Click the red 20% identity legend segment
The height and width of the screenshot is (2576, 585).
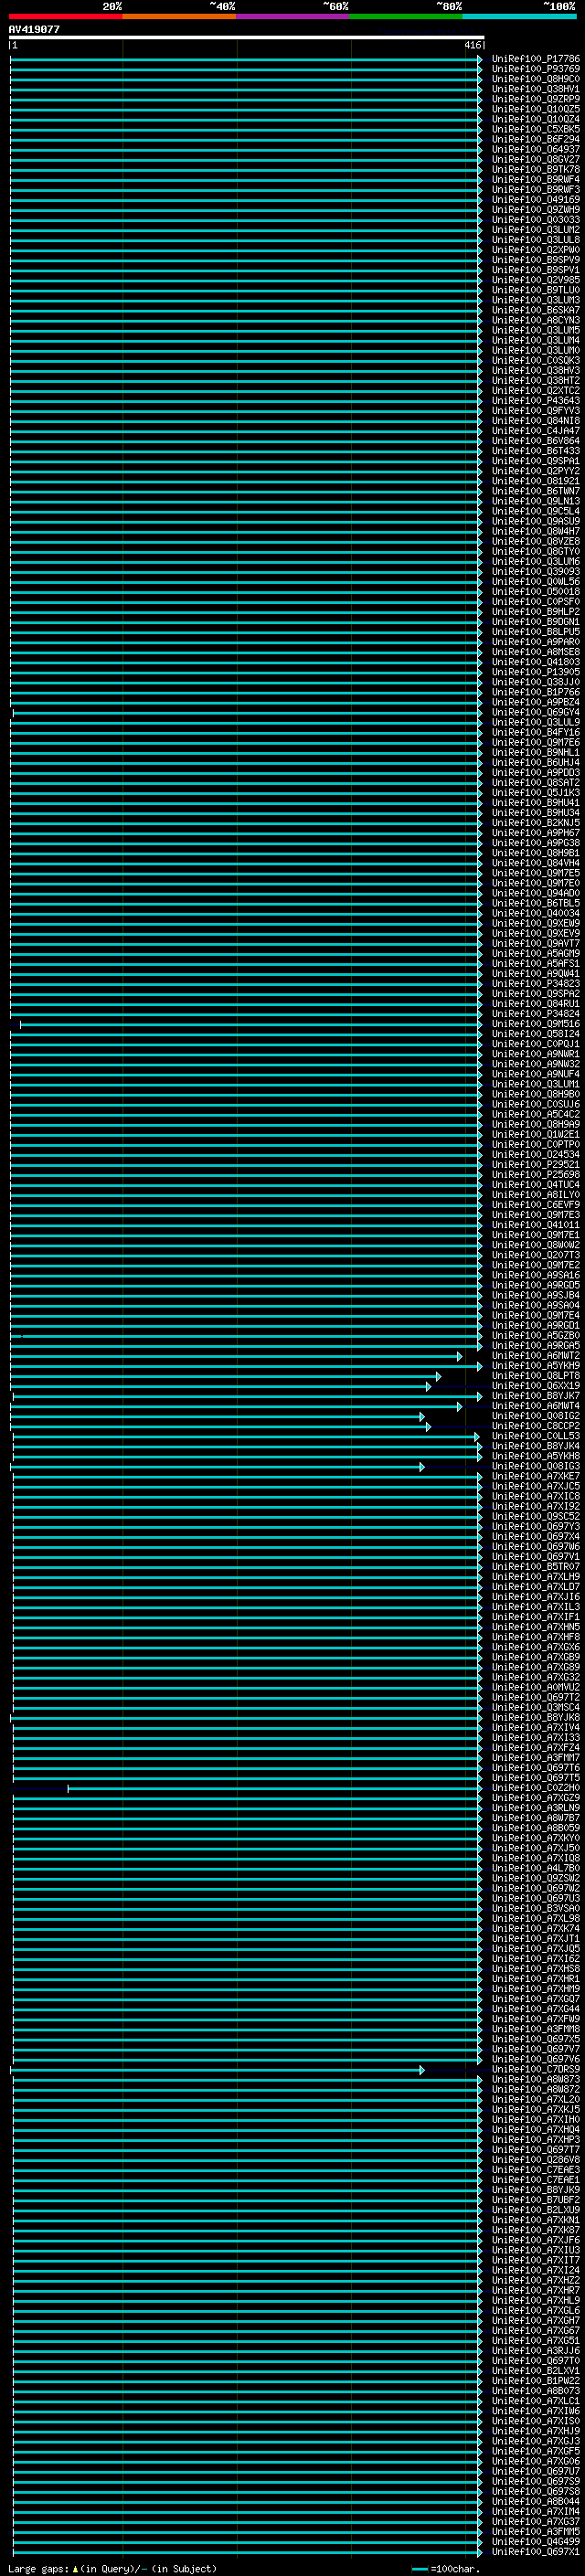click(66, 17)
